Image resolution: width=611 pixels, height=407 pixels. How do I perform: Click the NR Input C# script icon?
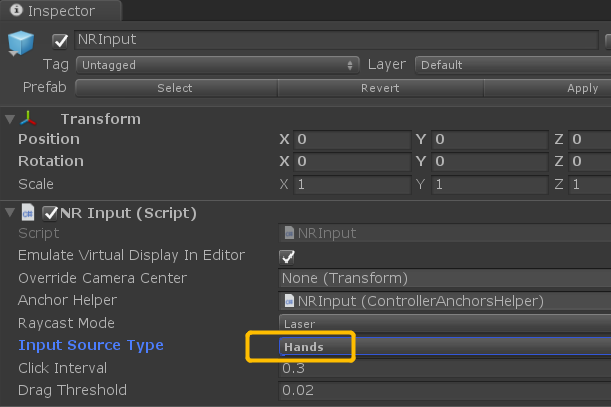coord(29,213)
